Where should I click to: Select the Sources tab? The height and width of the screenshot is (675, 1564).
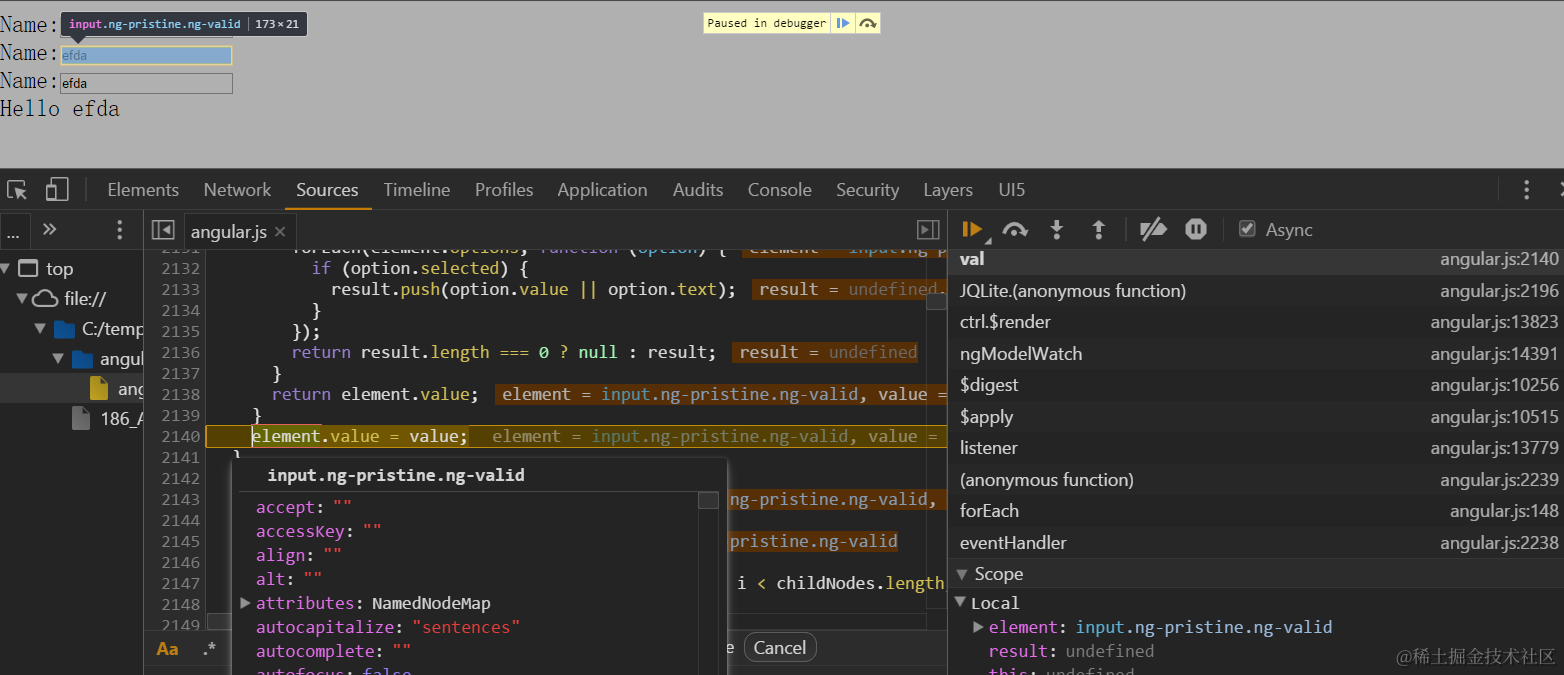point(327,190)
